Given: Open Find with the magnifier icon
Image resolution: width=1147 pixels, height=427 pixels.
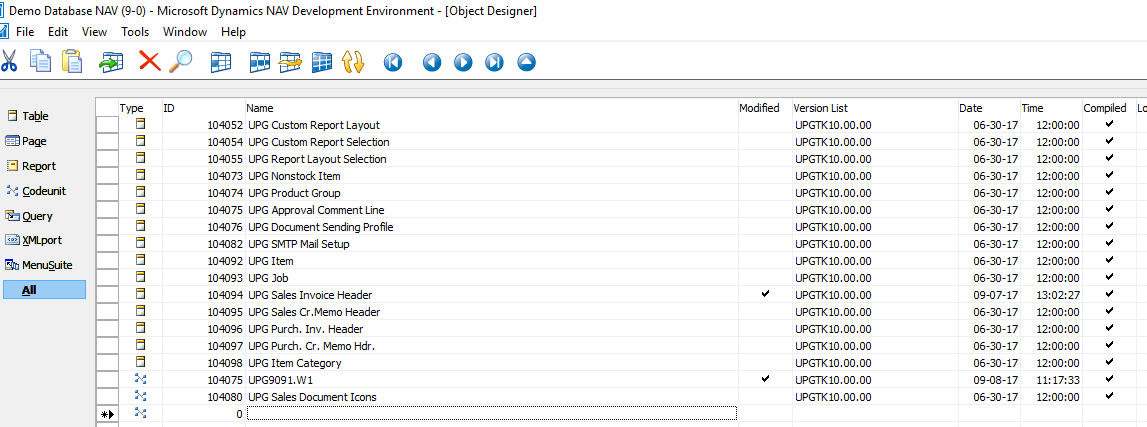Looking at the screenshot, I should 181,61.
